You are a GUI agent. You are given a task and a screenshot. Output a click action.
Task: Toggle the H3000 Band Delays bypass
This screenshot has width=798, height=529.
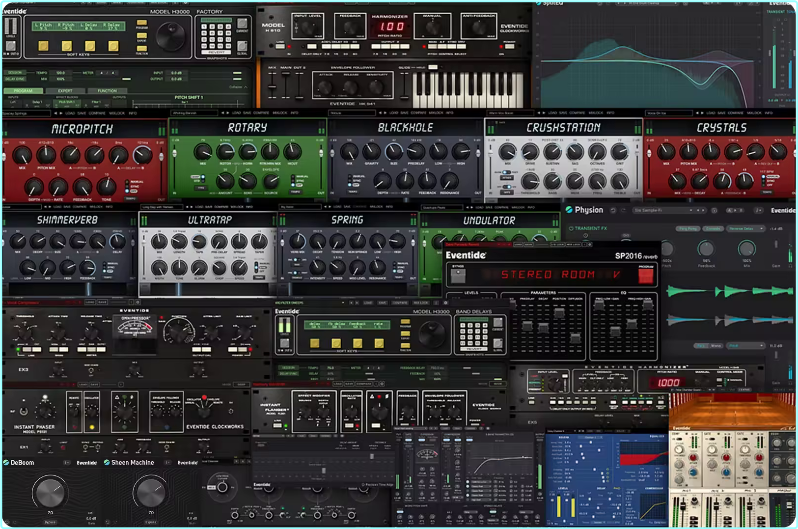(284, 343)
